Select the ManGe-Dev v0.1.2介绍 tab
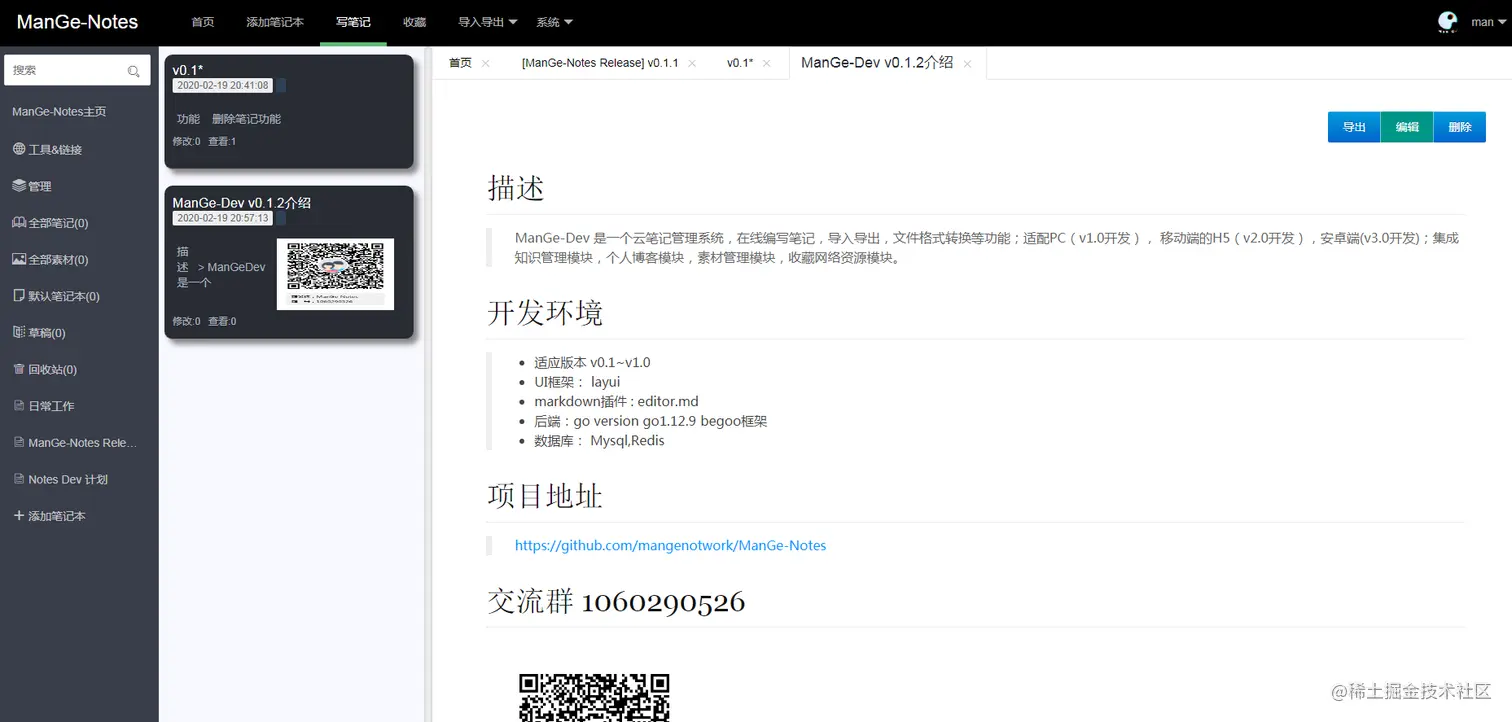1512x722 pixels. pos(877,62)
